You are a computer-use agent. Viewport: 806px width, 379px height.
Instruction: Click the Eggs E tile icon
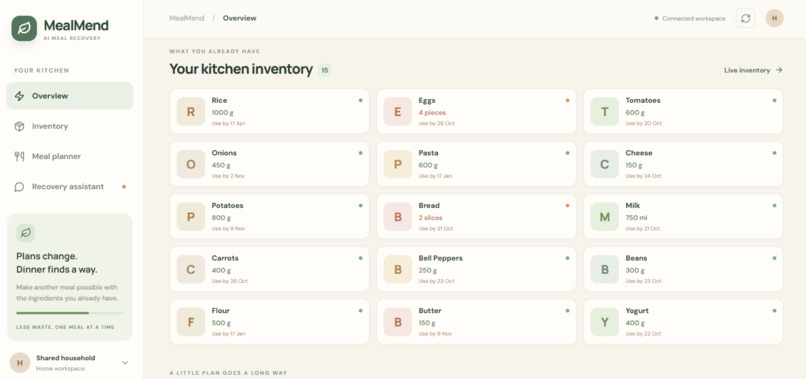click(398, 112)
